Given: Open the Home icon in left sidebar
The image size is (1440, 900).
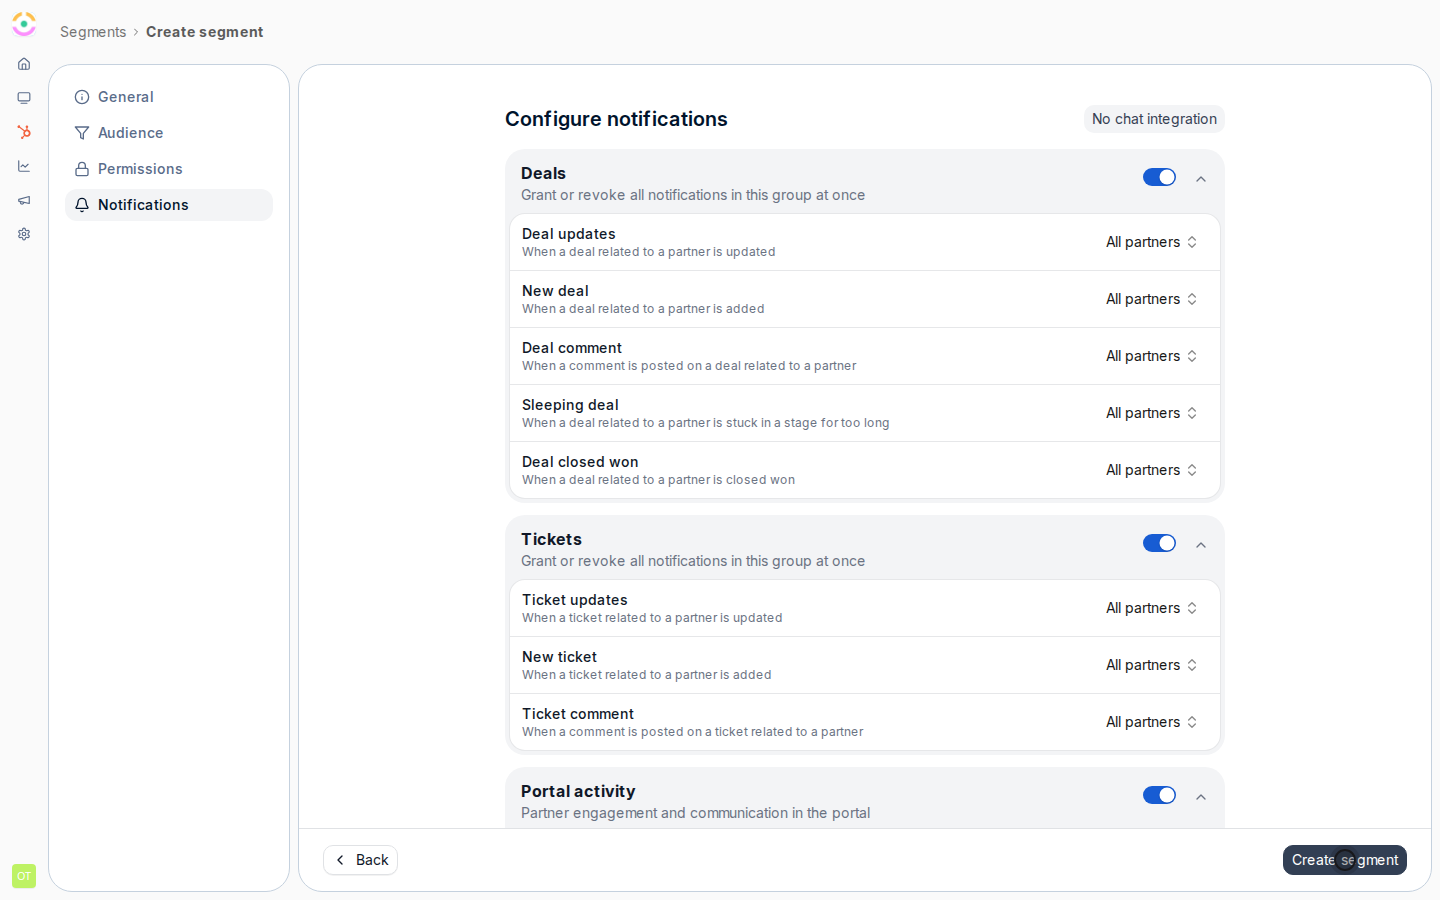Looking at the screenshot, I should [x=24, y=64].
